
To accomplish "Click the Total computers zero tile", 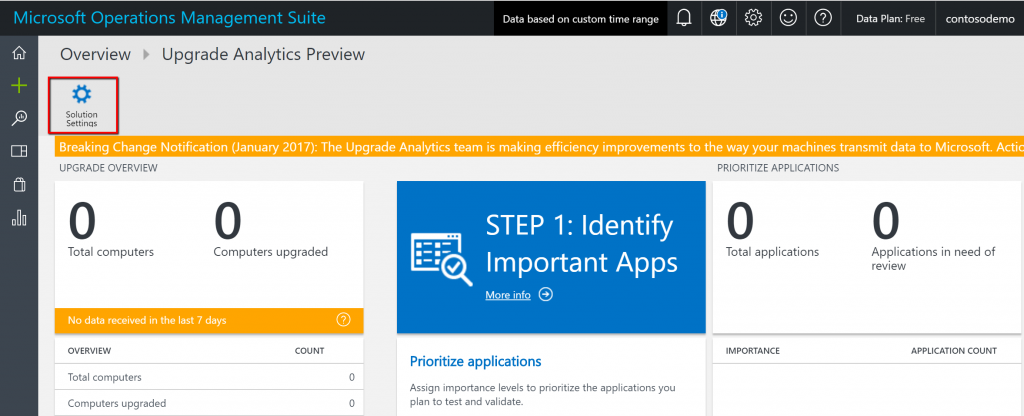I will pyautogui.click(x=111, y=230).
